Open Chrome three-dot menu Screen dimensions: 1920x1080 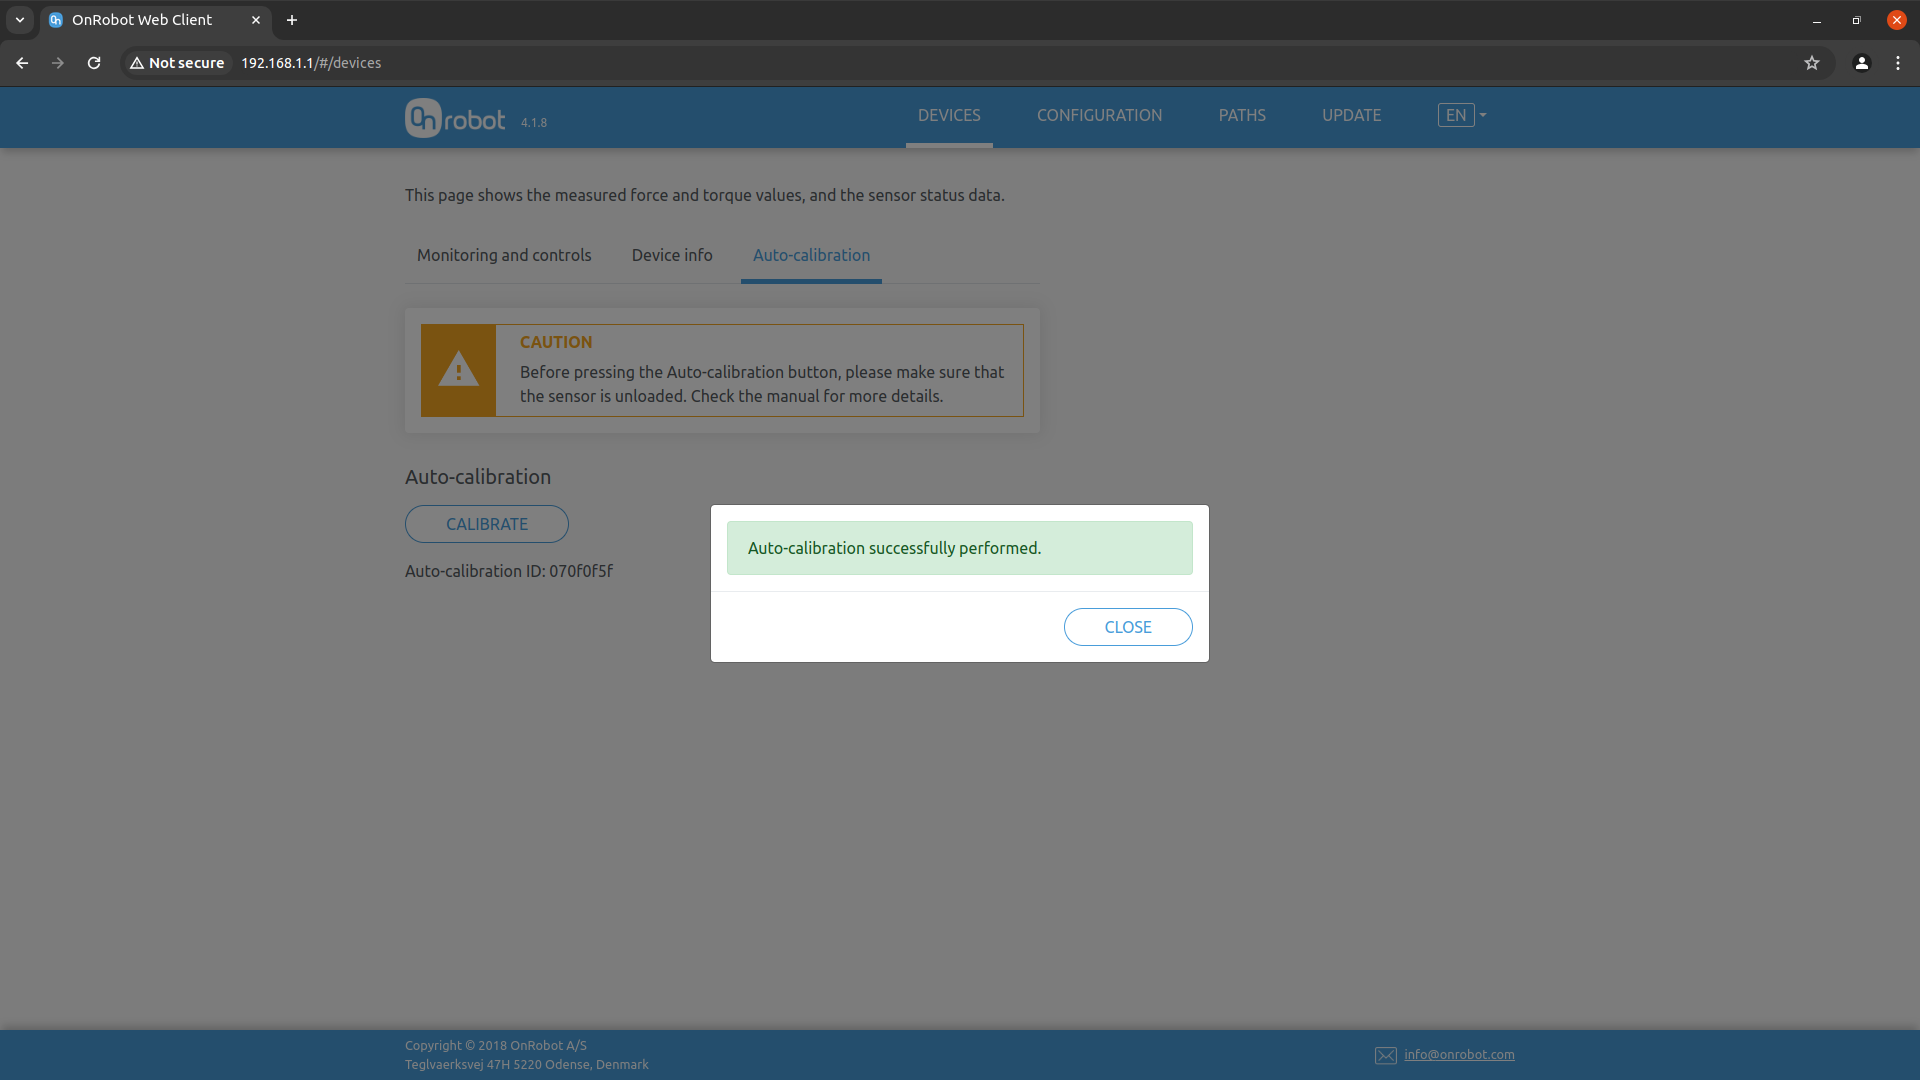1897,63
